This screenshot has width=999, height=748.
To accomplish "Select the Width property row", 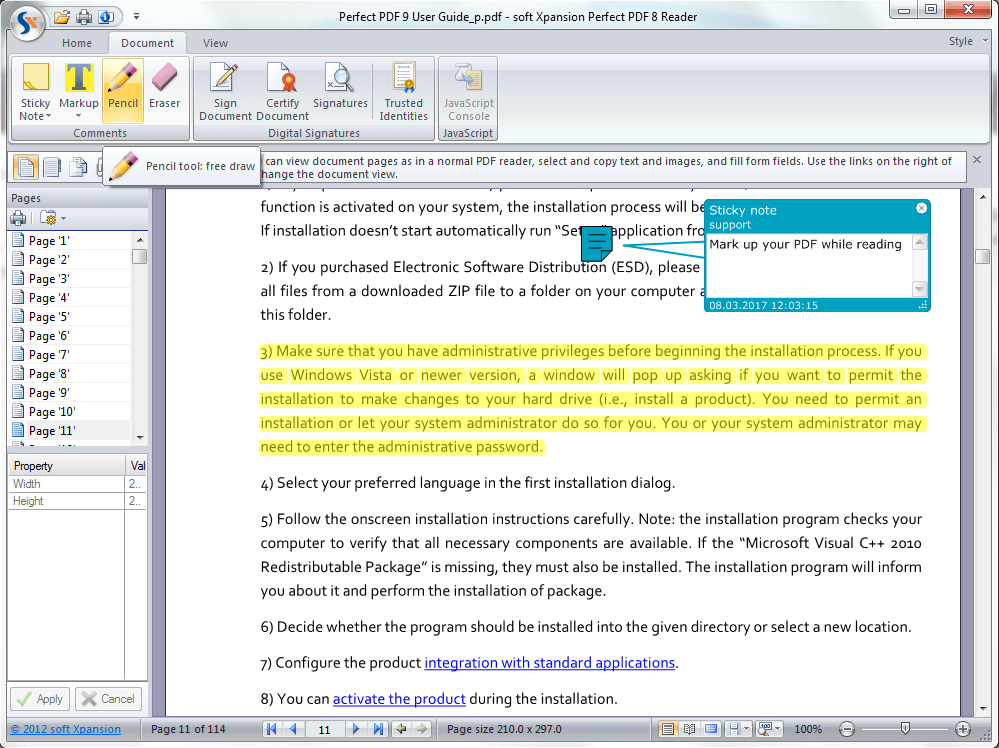I will coord(77,484).
